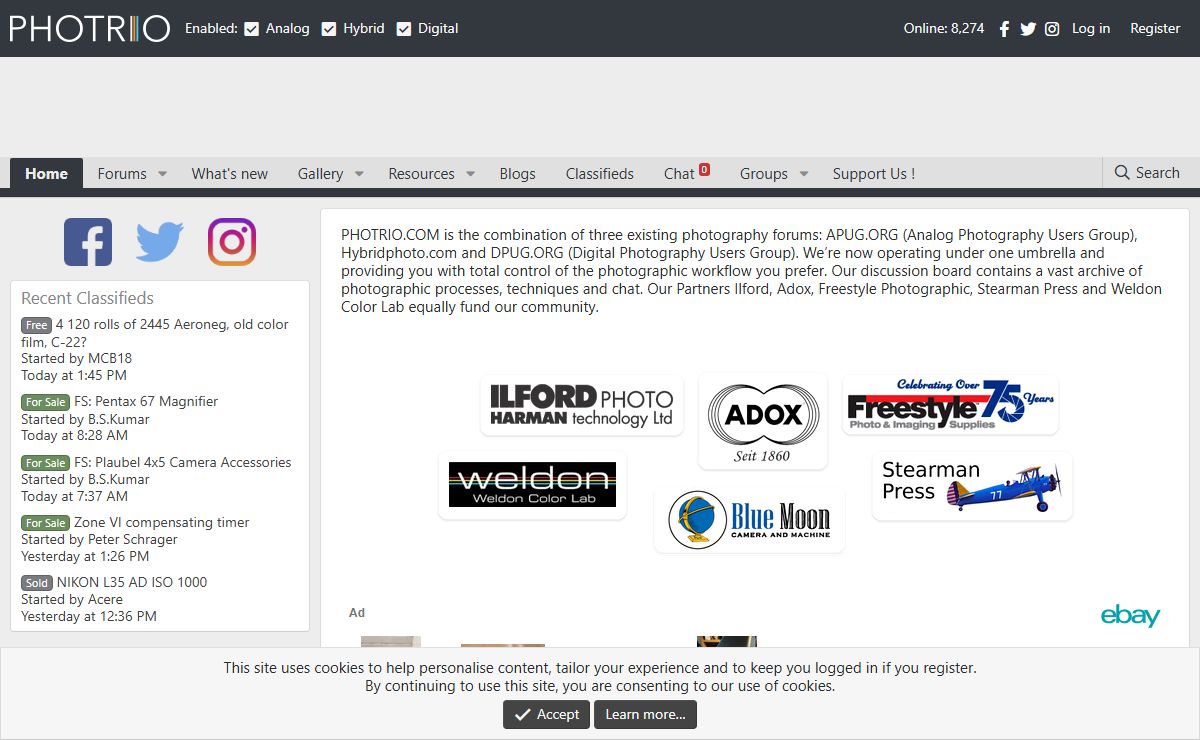Click the Learn more... button
The image size is (1200, 740).
pos(645,714)
